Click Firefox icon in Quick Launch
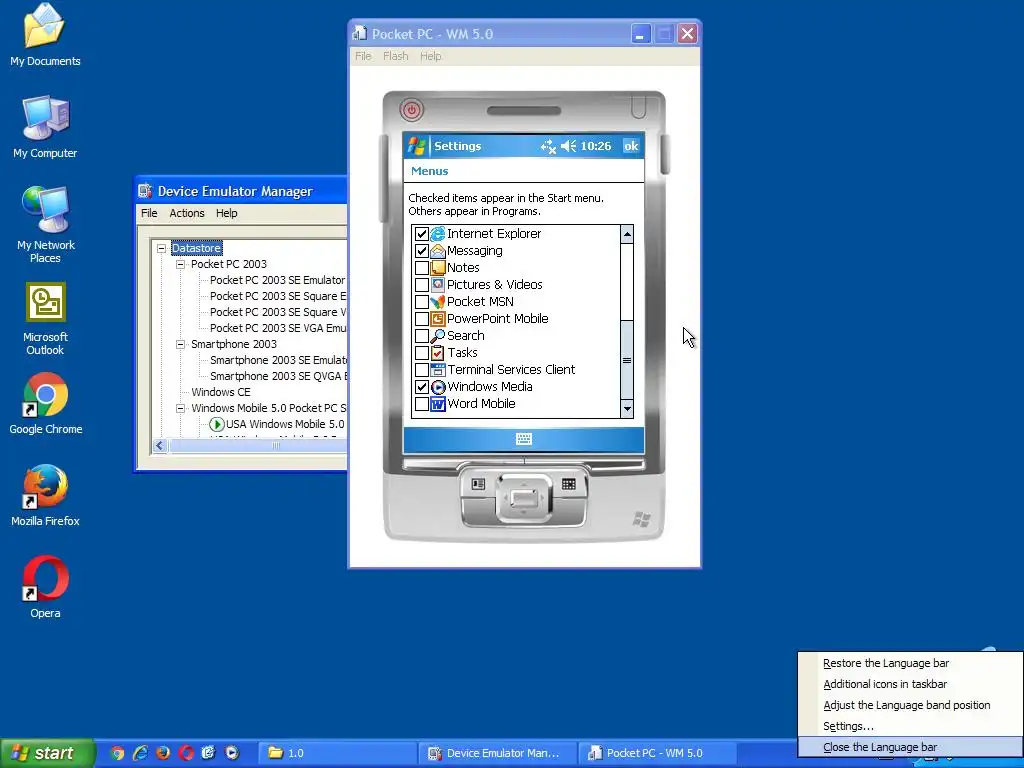This screenshot has width=1024, height=768. (x=163, y=753)
